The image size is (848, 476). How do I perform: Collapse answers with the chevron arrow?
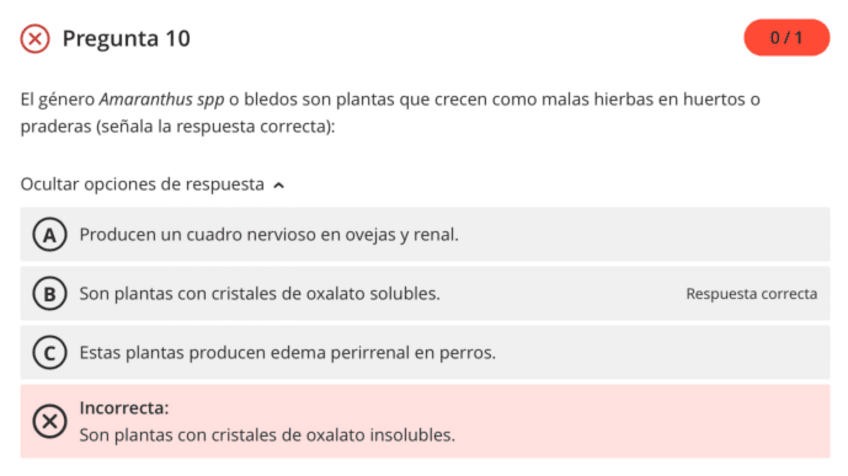coord(279,185)
